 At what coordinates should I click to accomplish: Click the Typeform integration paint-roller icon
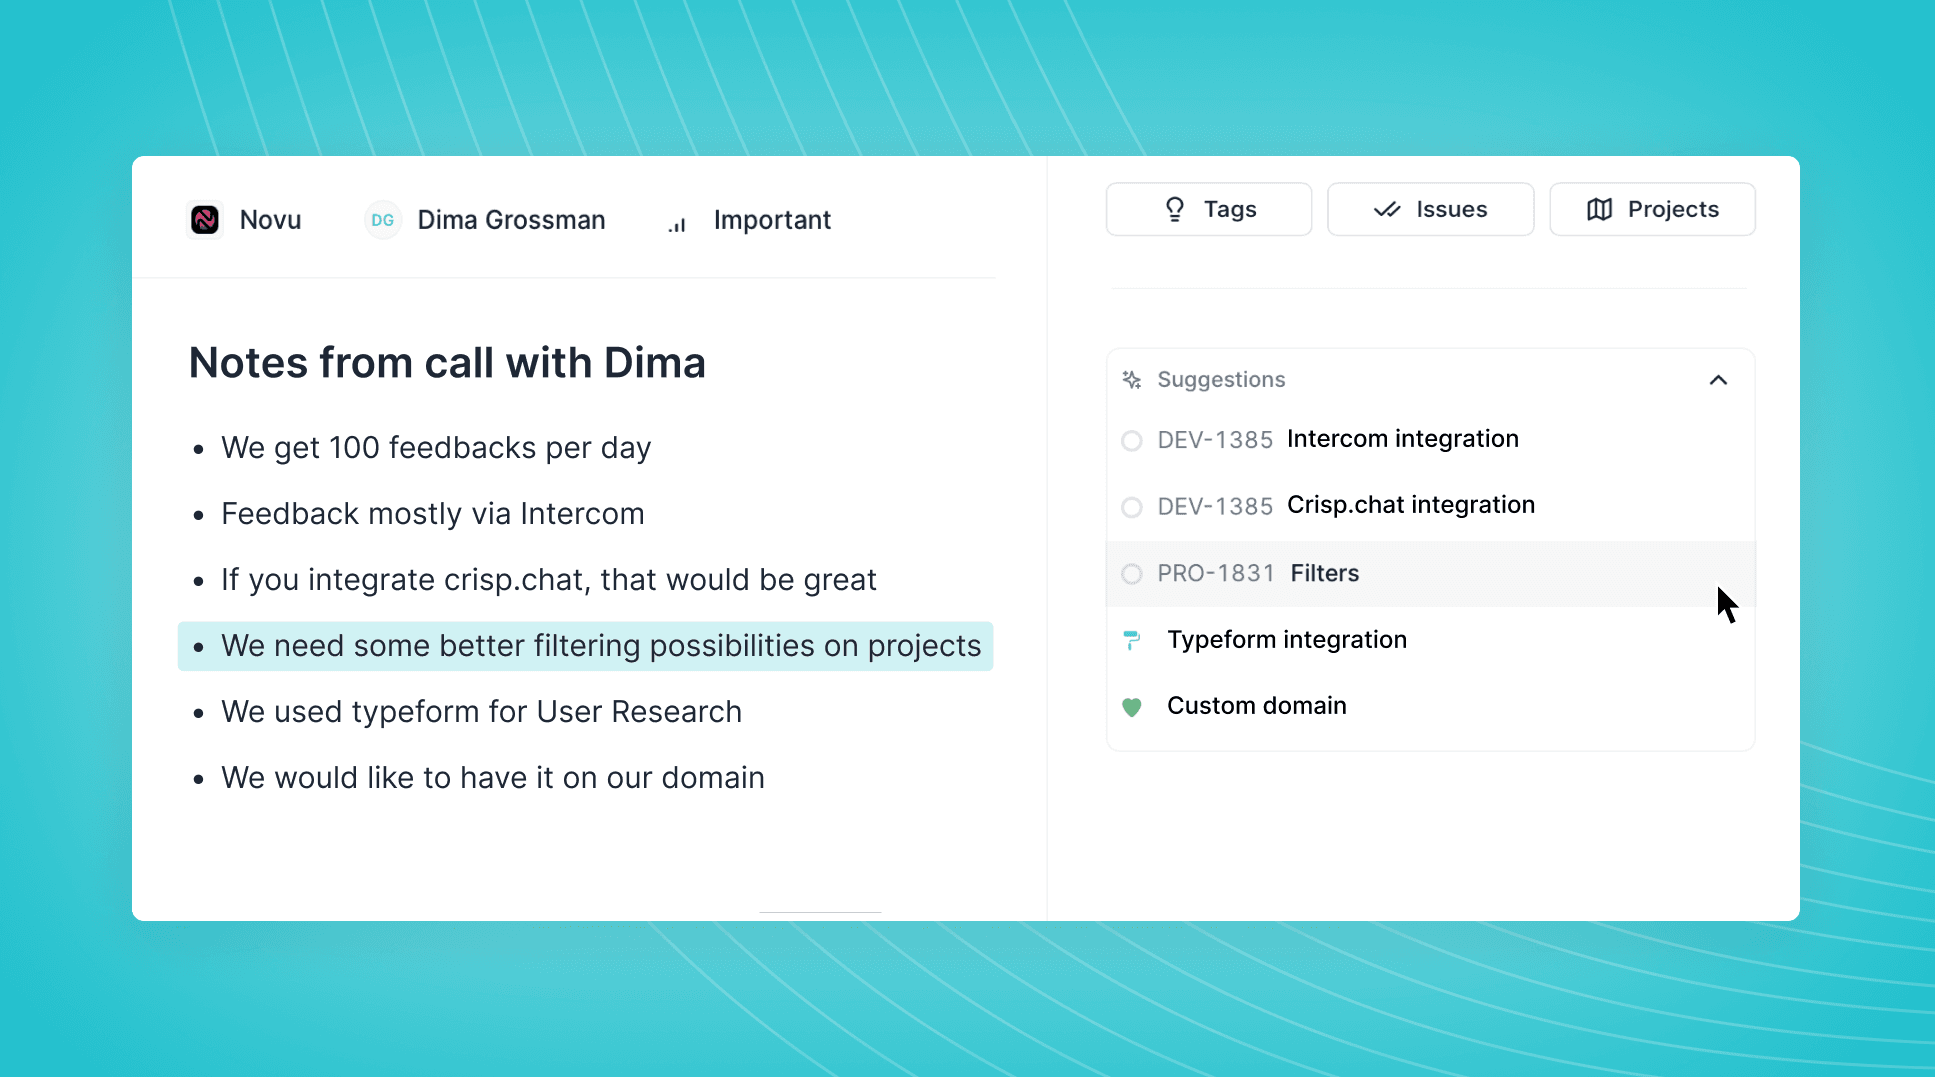(x=1132, y=640)
